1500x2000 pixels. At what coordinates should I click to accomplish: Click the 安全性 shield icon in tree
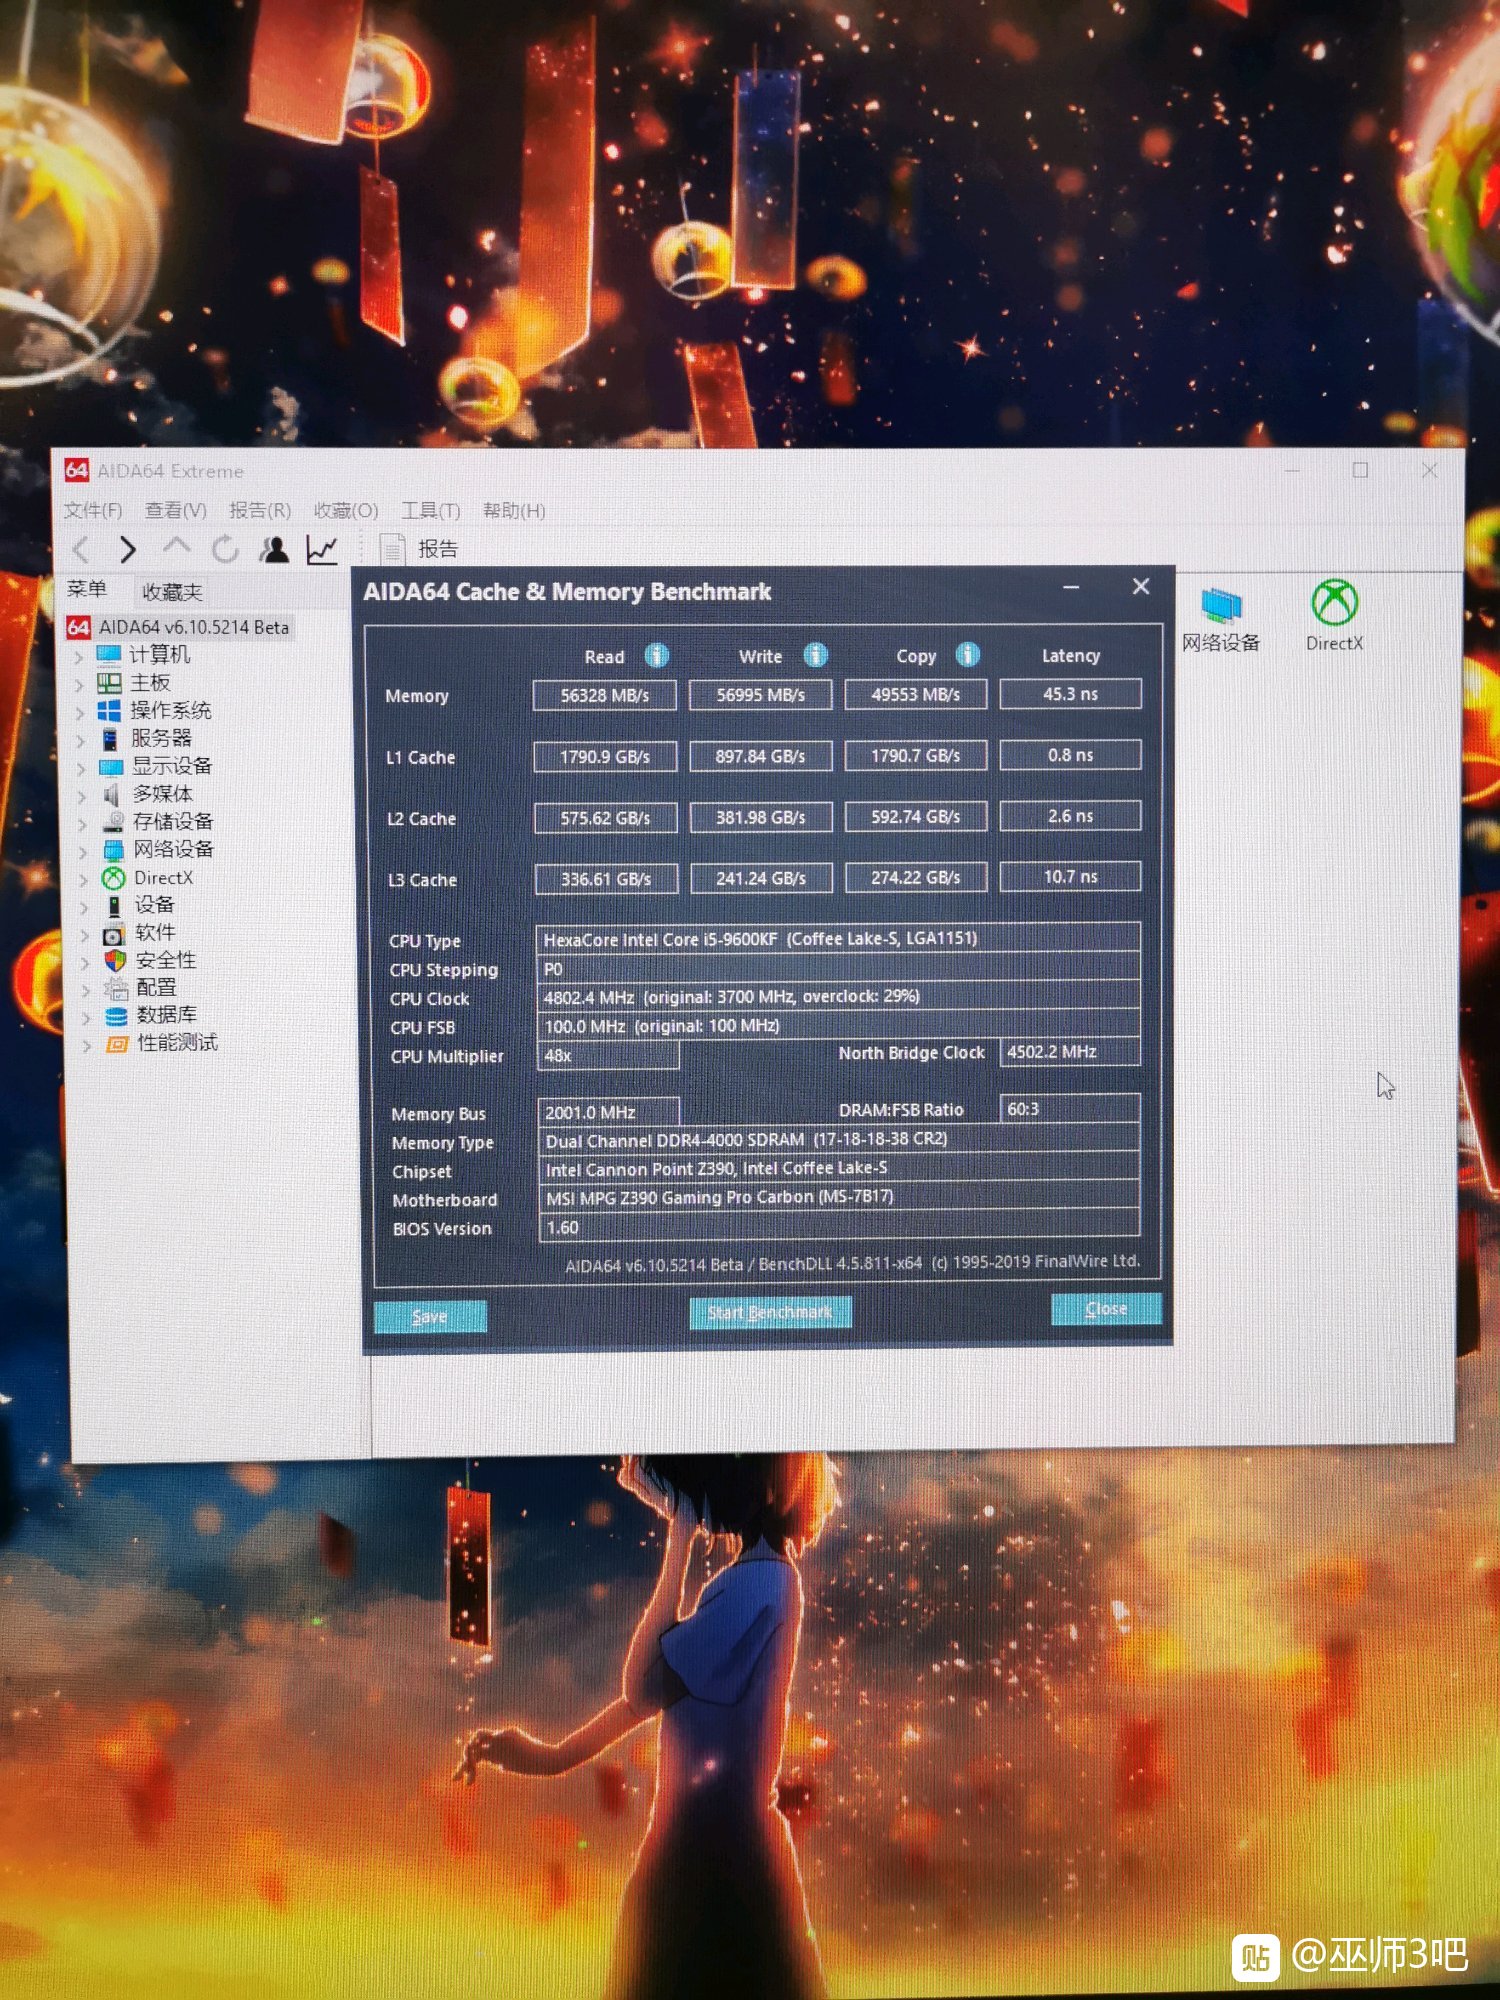(x=115, y=961)
